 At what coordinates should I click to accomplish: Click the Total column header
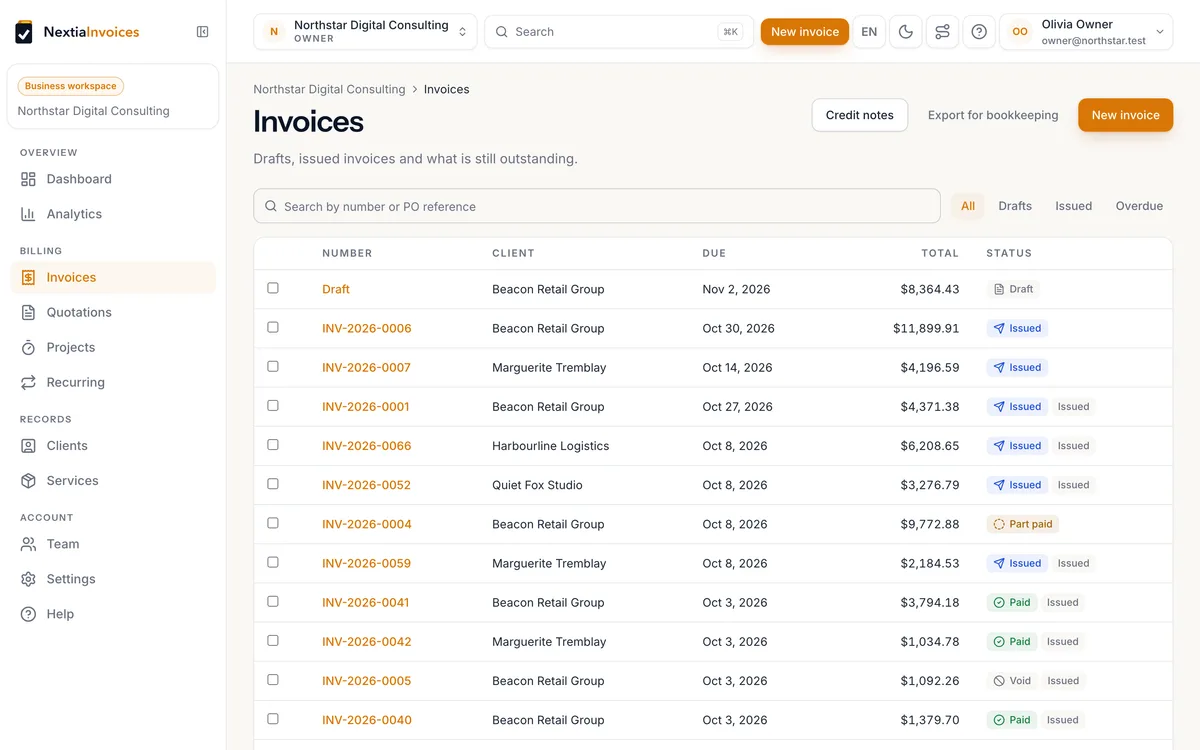[940, 253]
